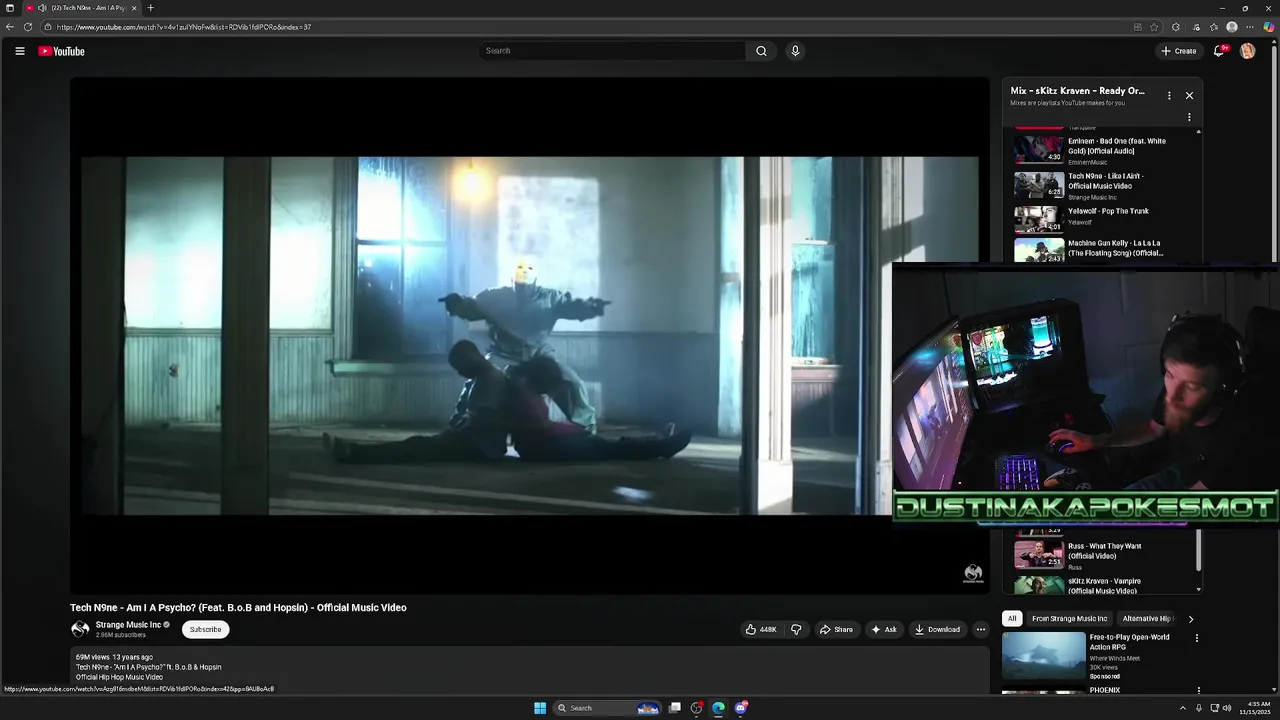The width and height of the screenshot is (1280, 720).
Task: Play Russ - What They Want thumbnail
Action: tap(1039, 554)
